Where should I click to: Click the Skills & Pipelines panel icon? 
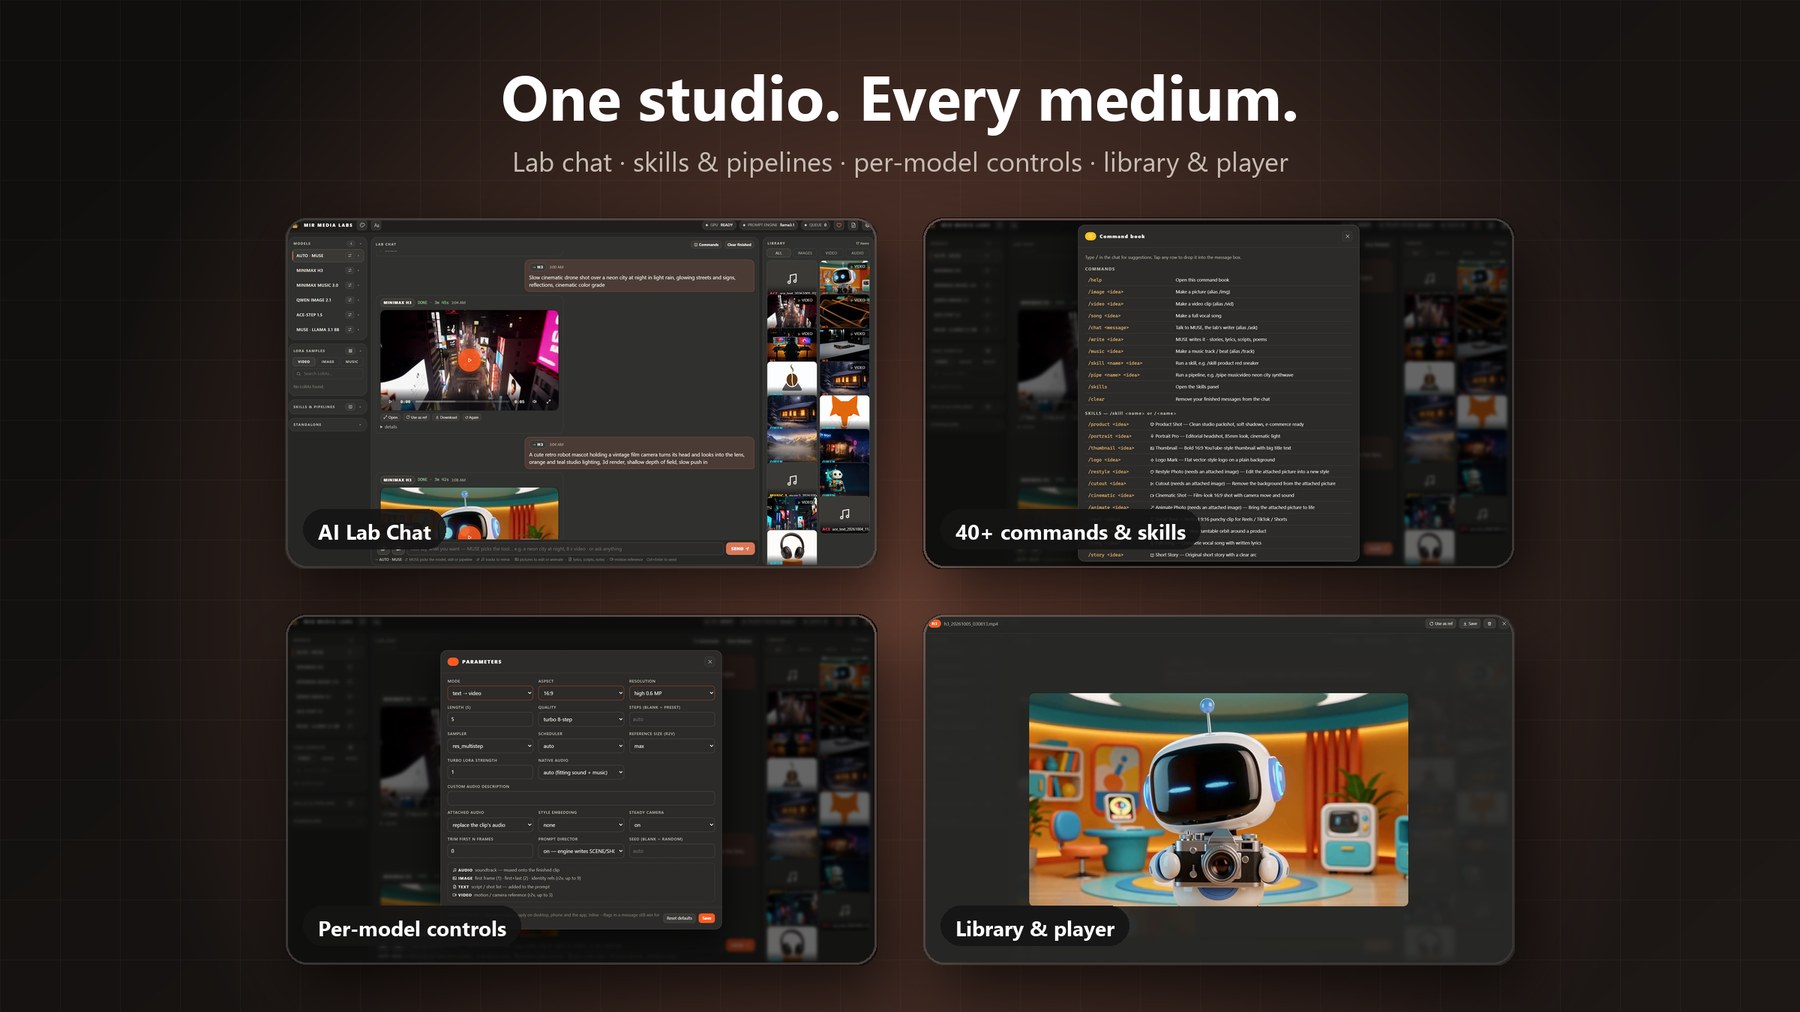click(350, 407)
